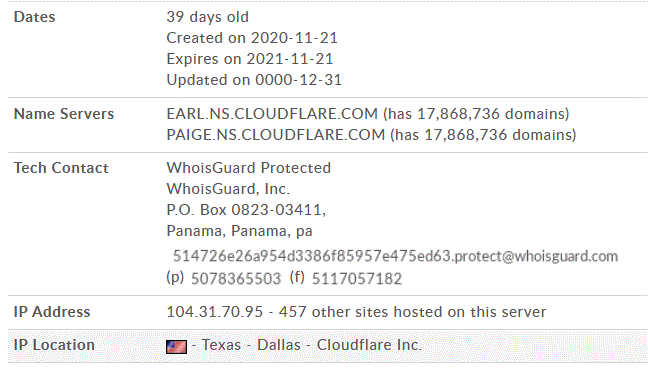Open EARL.NS.CLOUDFLARE.COM name server link
This screenshot has height=369, width=648.
click(272, 114)
